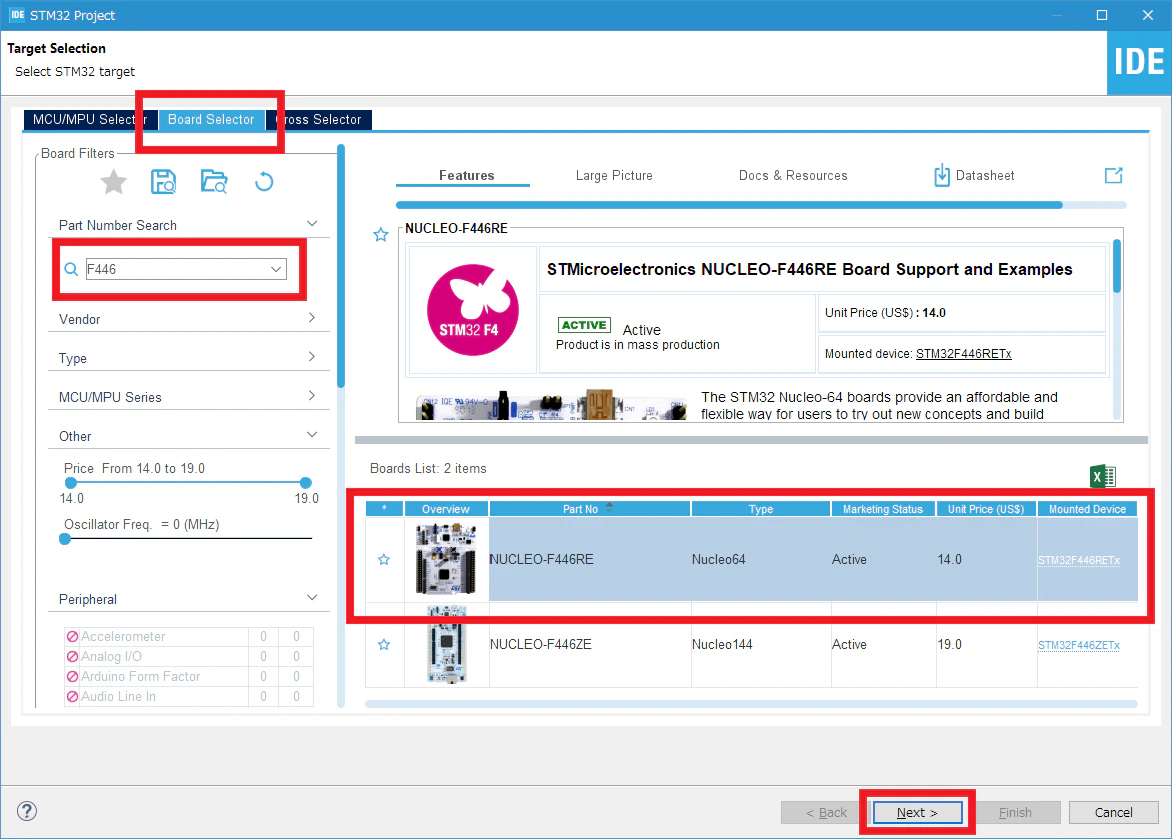This screenshot has height=839, width=1172.
Task: Click the Oscillator Freq slider handle
Action: coord(65,538)
